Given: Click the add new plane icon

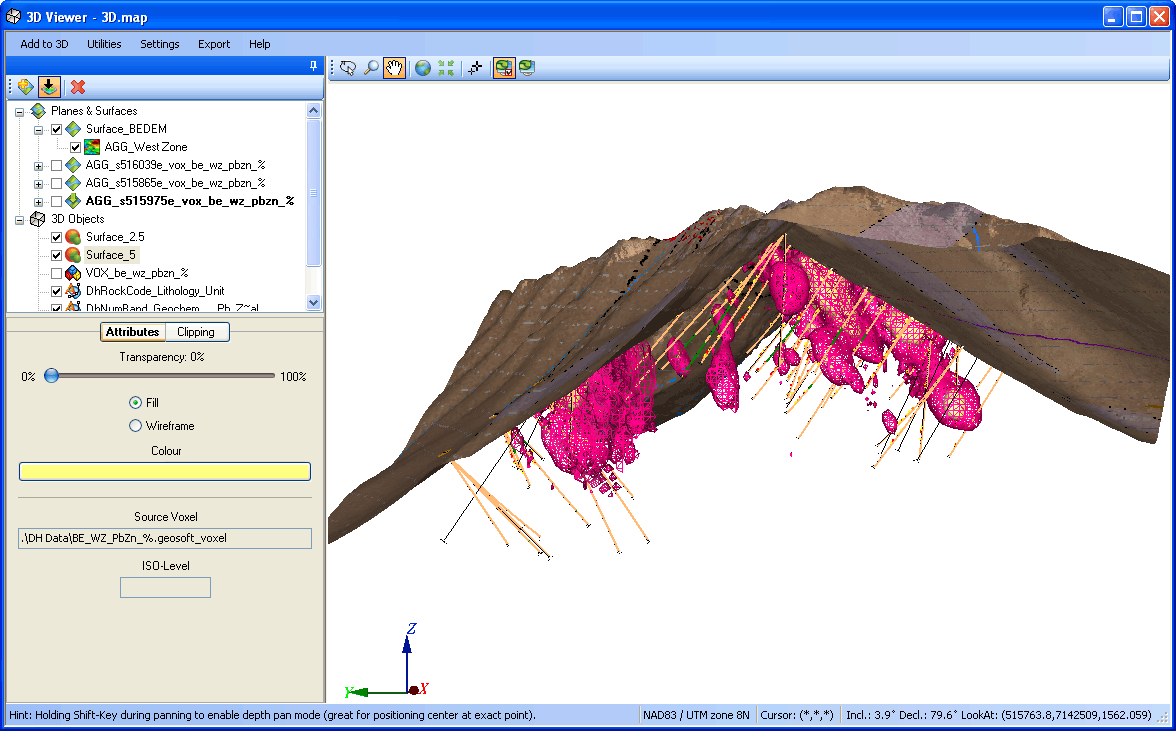Looking at the screenshot, I should pyautogui.click(x=25, y=87).
